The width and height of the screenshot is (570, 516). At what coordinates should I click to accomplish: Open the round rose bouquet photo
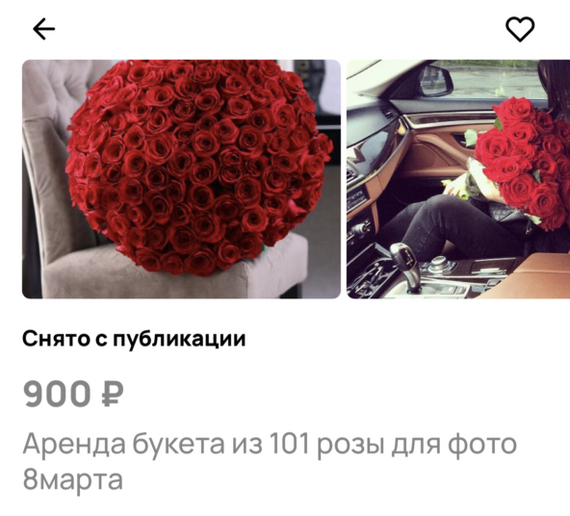181,179
